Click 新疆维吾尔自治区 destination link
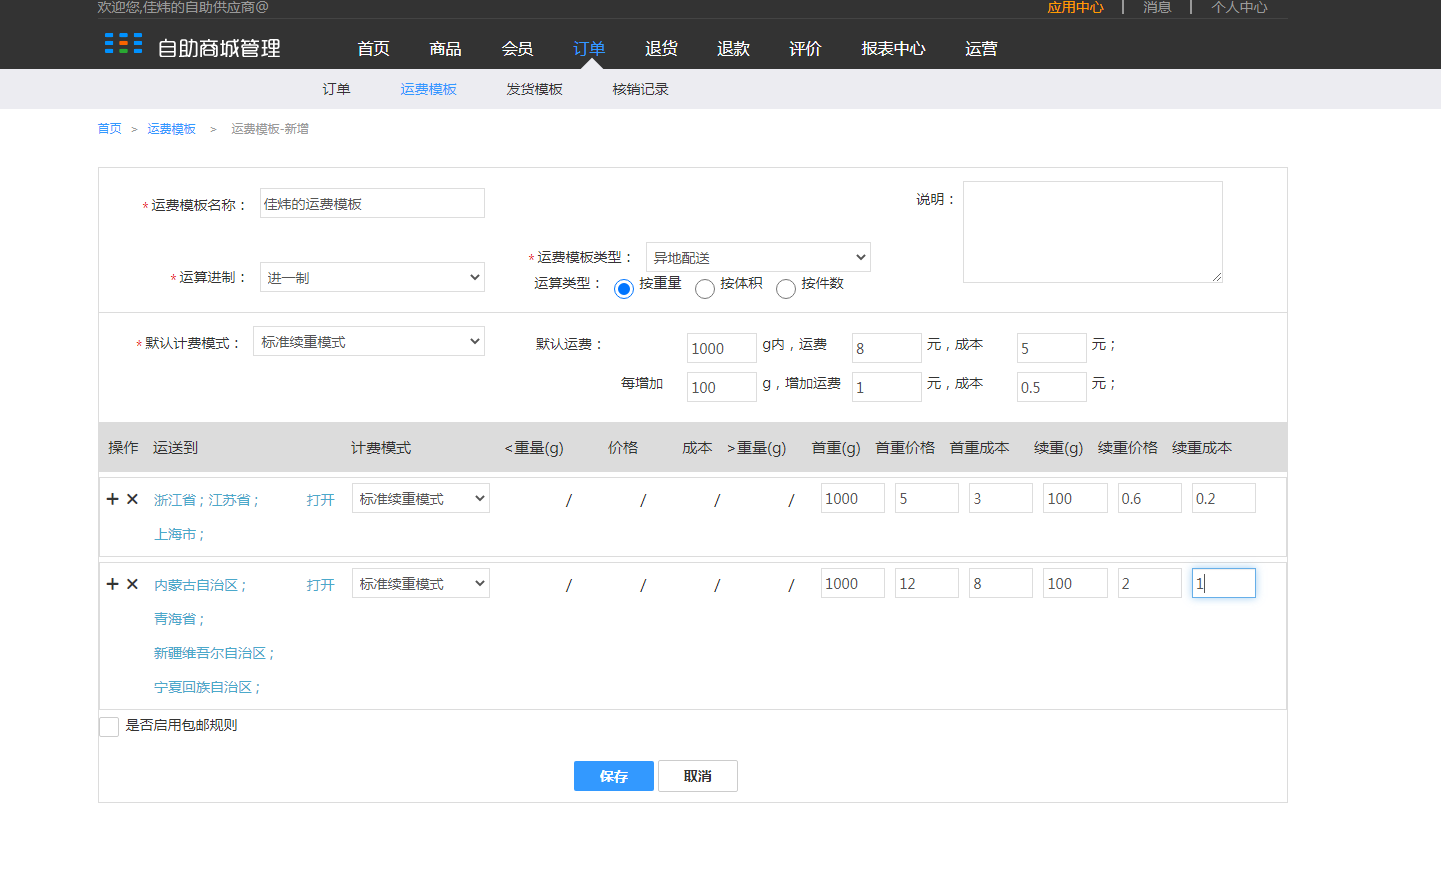1441x870 pixels. click(214, 653)
